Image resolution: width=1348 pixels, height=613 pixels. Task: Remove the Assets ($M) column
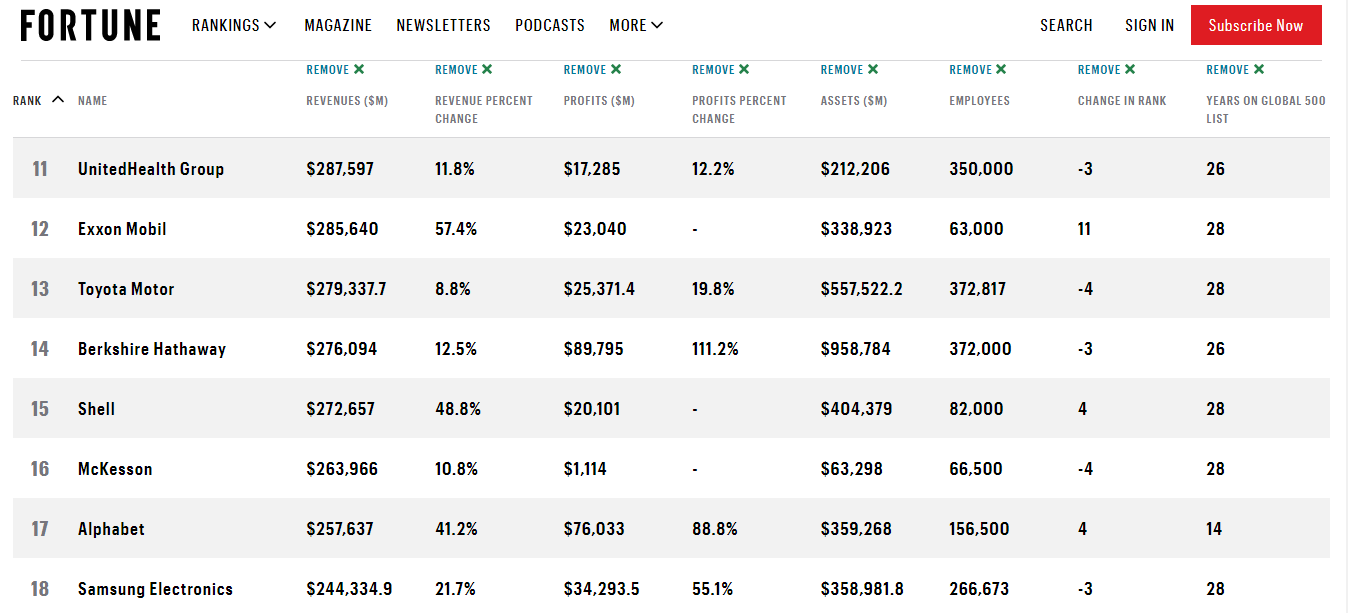(849, 70)
